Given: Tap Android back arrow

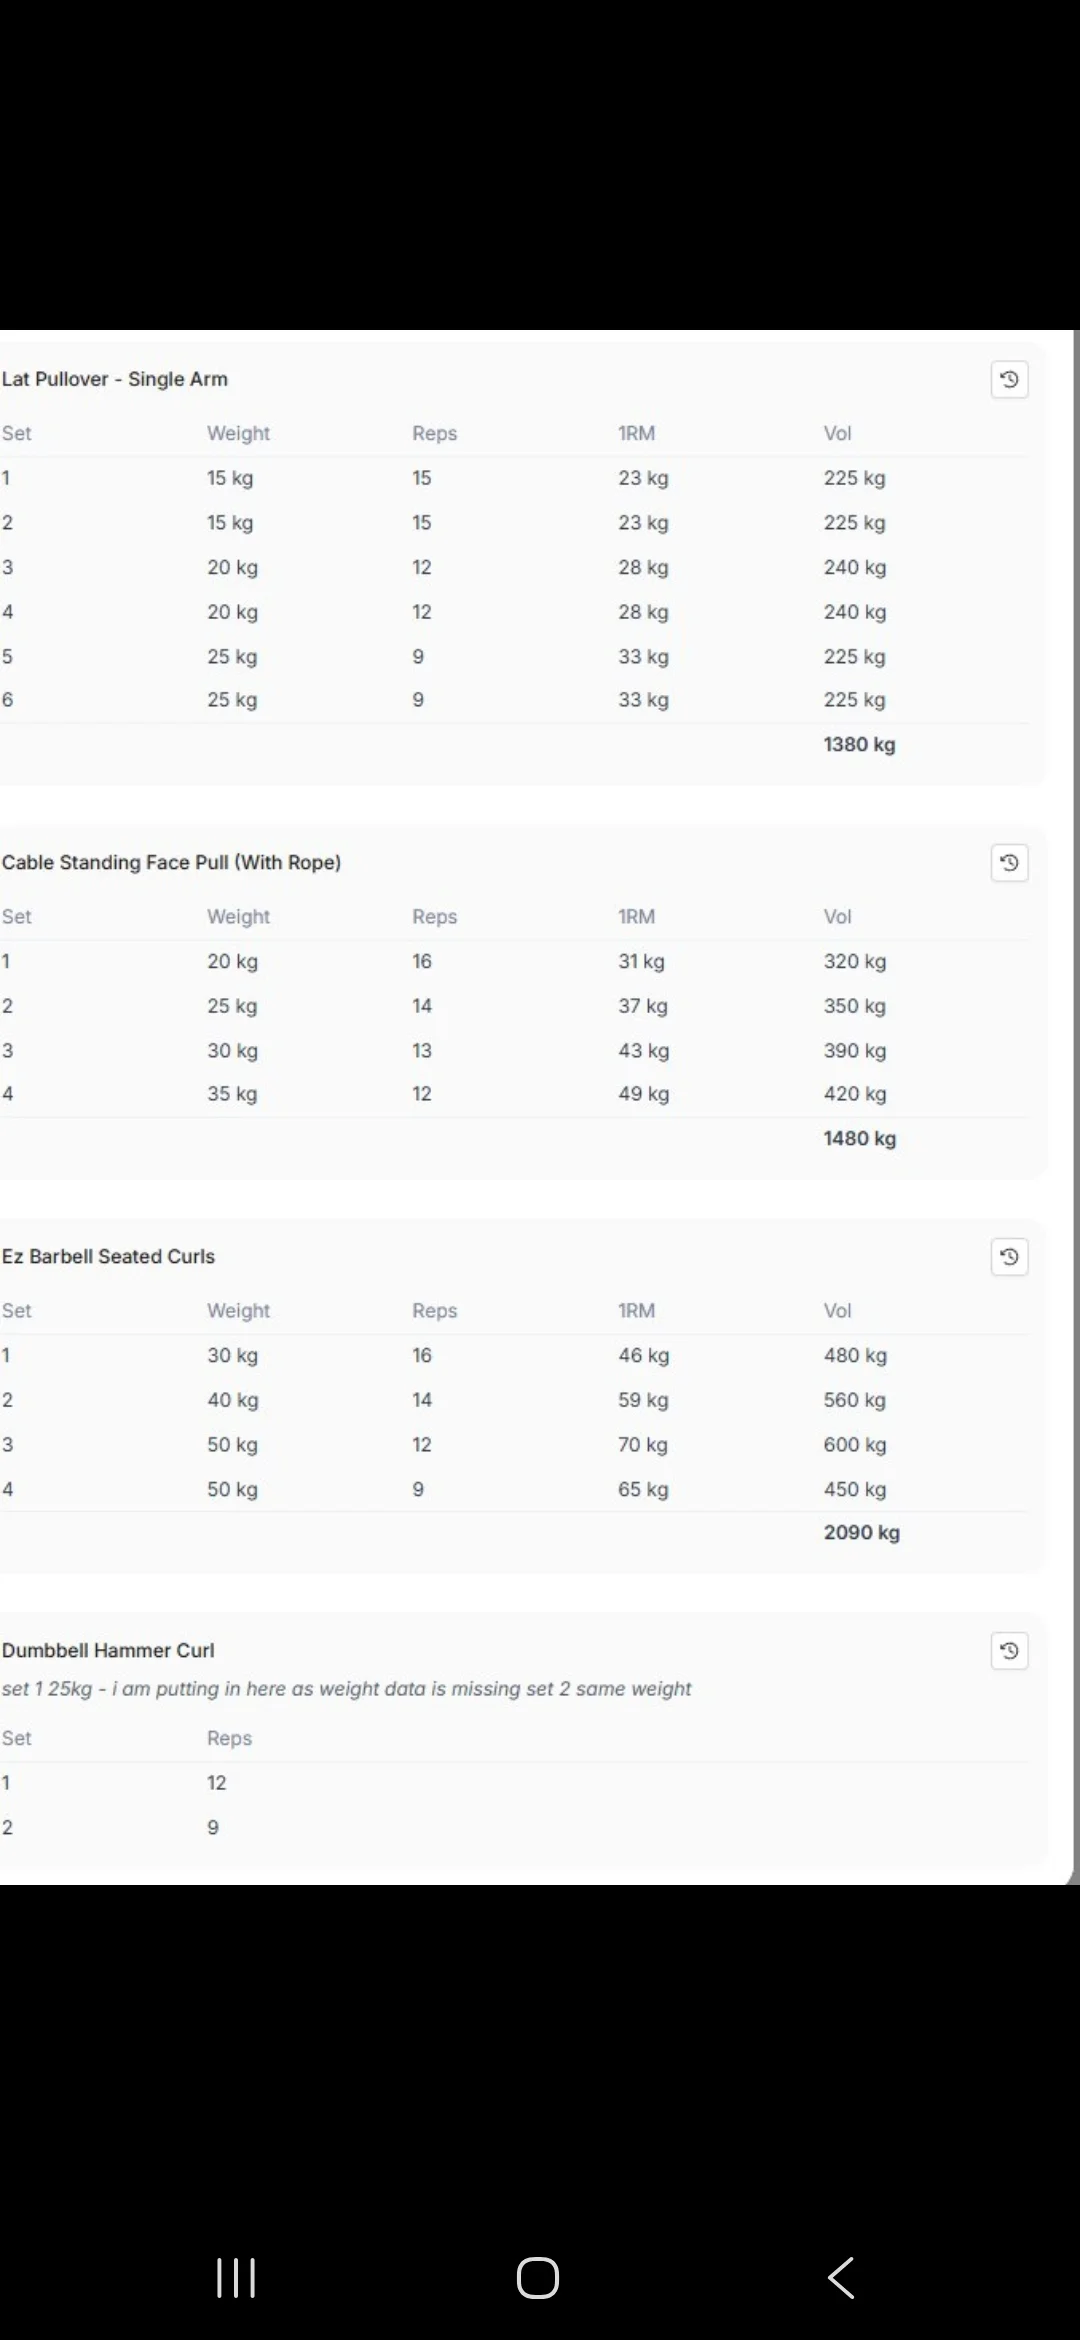Looking at the screenshot, I should tap(841, 2278).
